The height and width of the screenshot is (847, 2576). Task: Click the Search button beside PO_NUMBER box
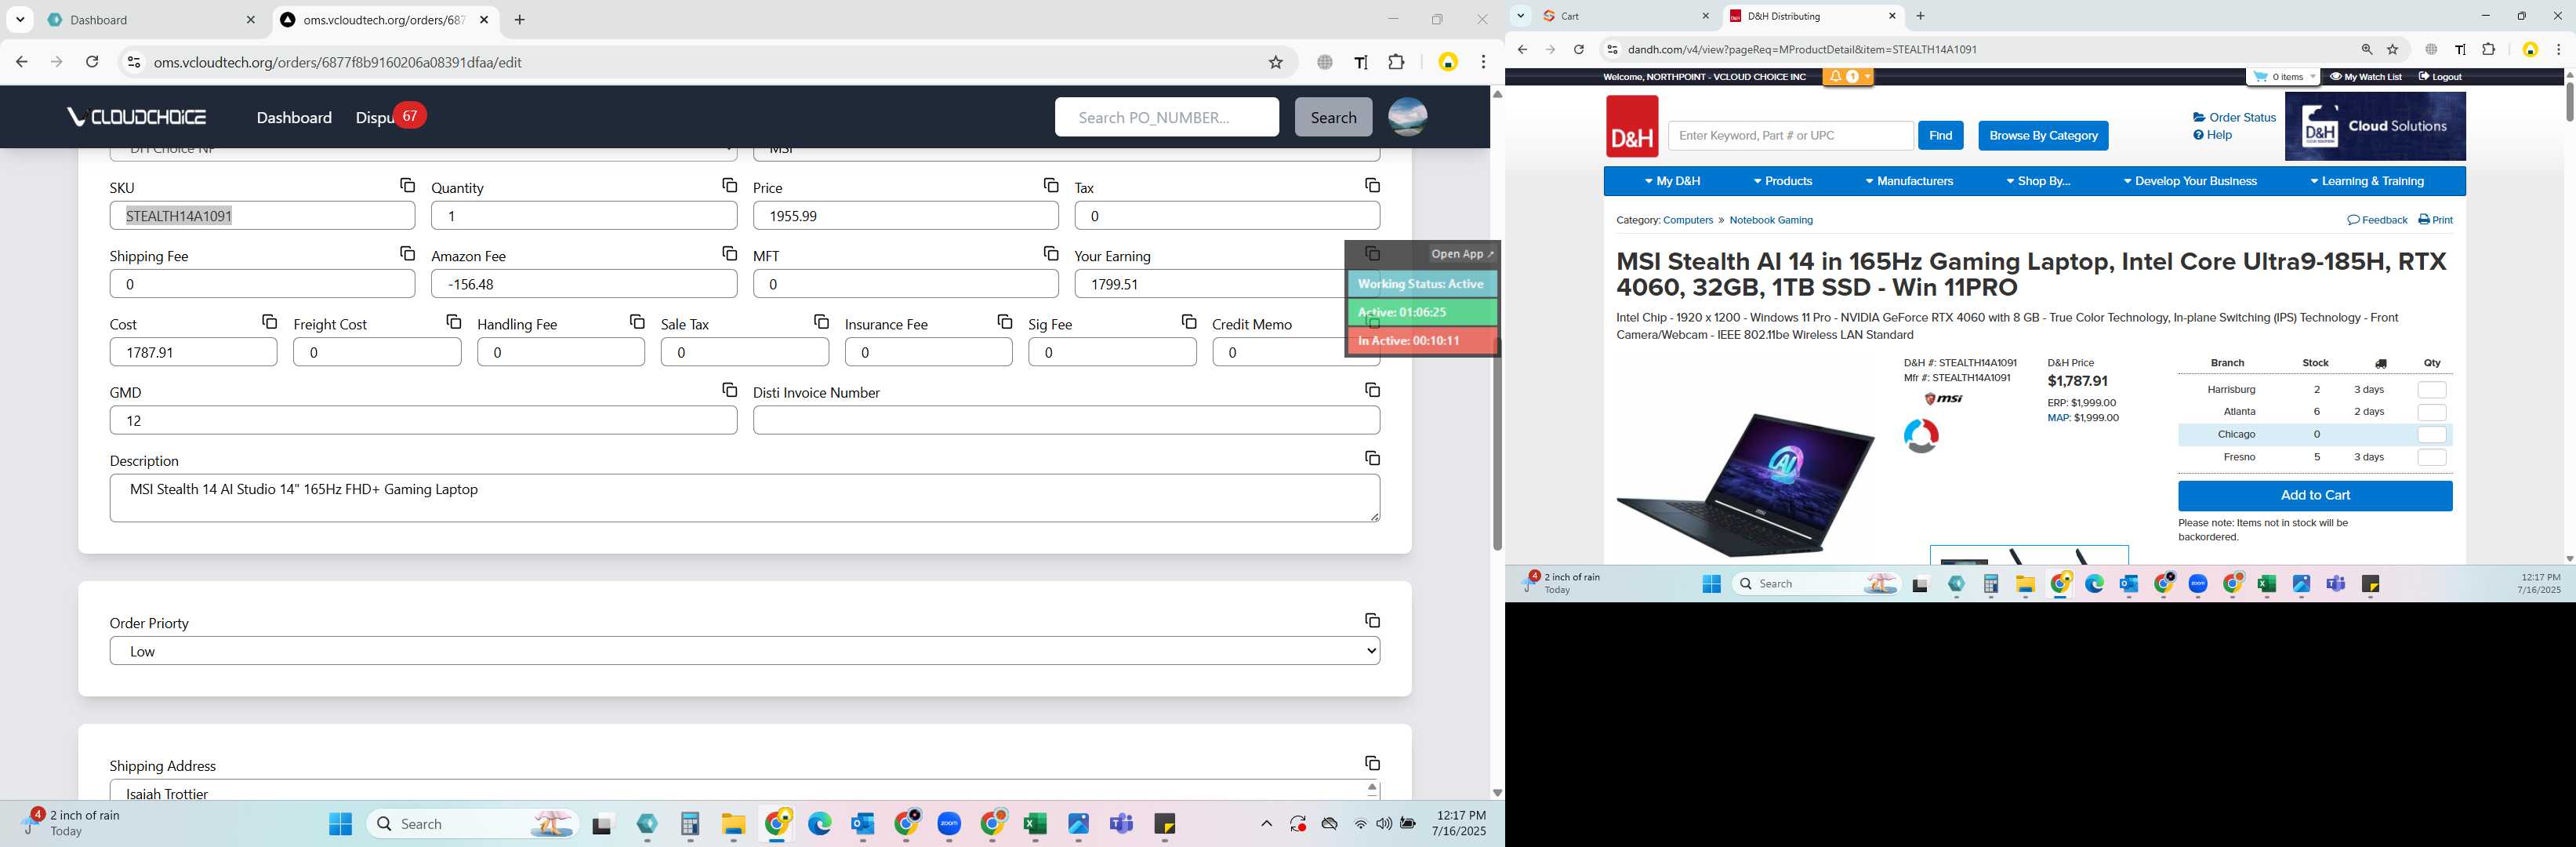click(x=1333, y=117)
